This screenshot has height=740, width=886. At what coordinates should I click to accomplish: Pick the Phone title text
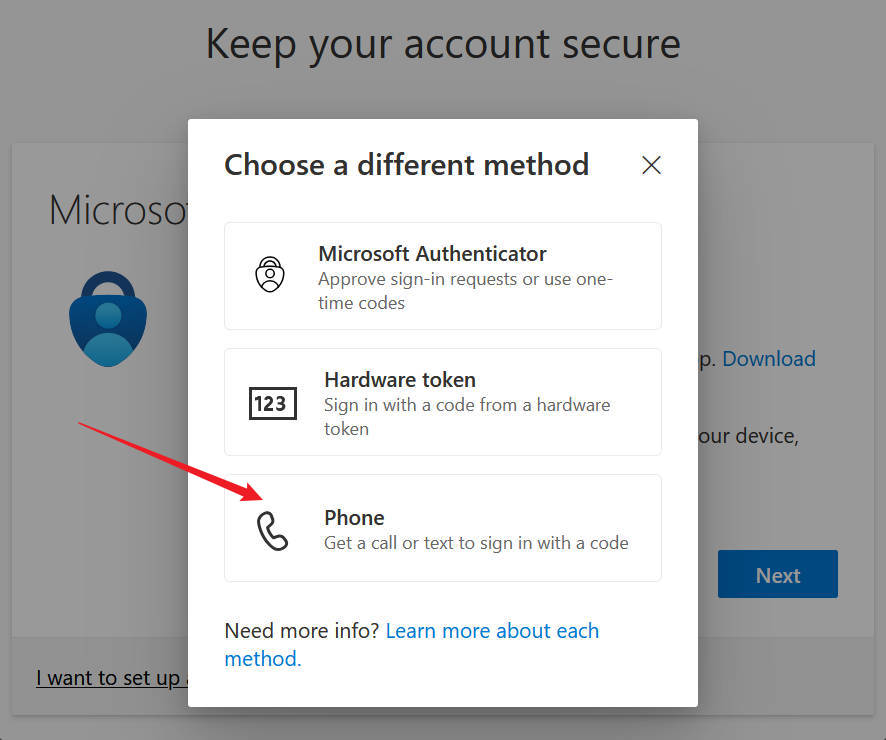click(x=354, y=517)
